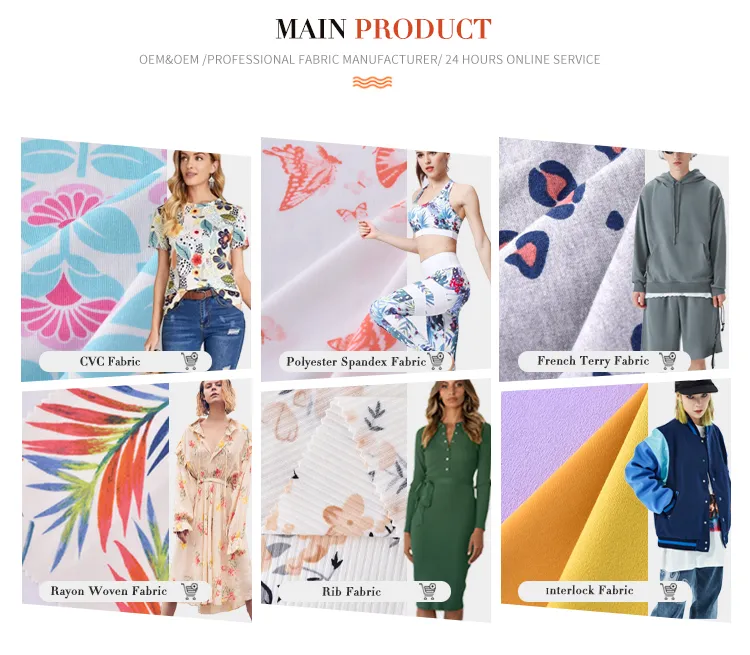Click the cart icon on Rayon Woven Fabric
Screen dimensions: 750x655
190,591
